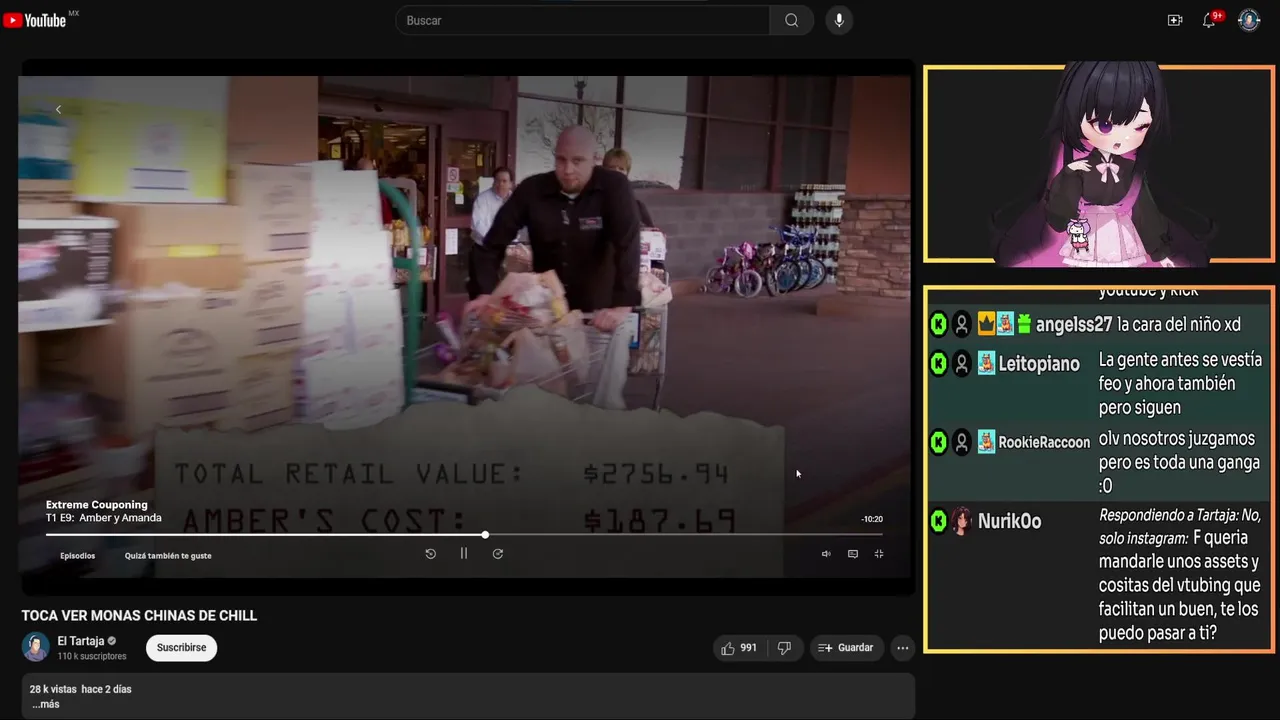The image size is (1280, 720).
Task: Click Leitopiano username in chat
Action: (x=1039, y=364)
